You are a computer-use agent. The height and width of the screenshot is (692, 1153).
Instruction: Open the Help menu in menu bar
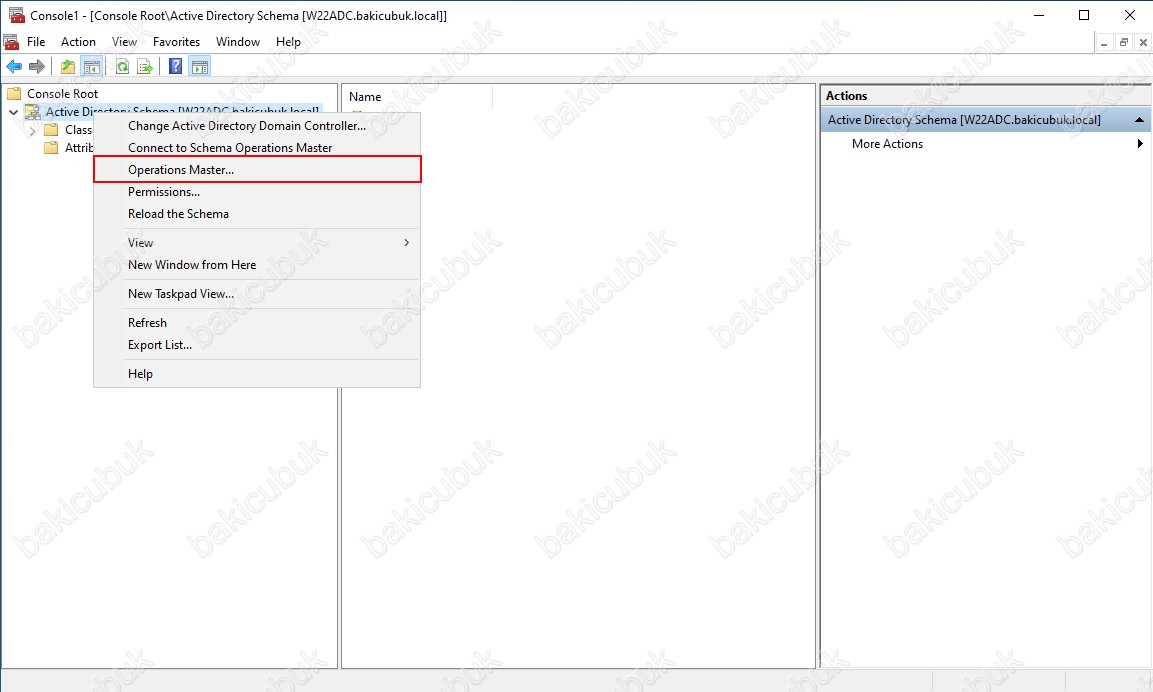[x=288, y=42]
